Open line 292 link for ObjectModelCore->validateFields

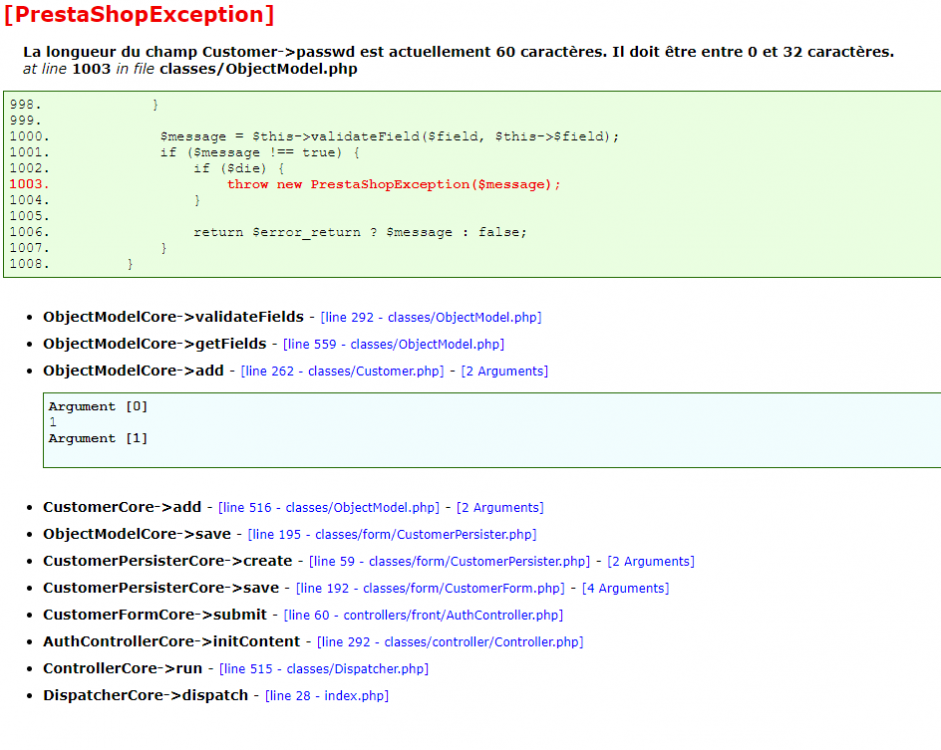pyautogui.click(x=431, y=316)
